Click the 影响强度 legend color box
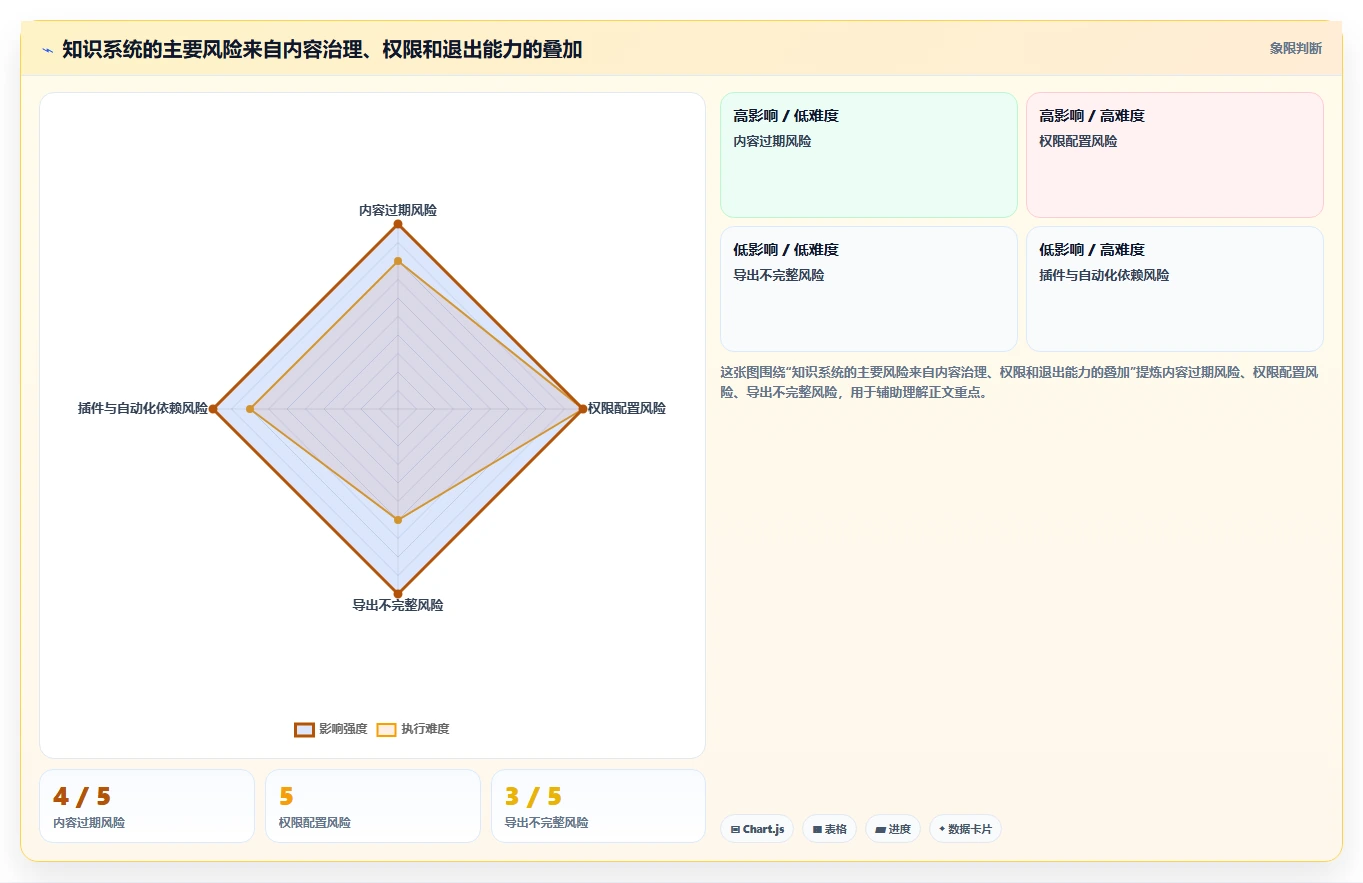Image resolution: width=1363 pixels, height=883 pixels. click(x=304, y=729)
